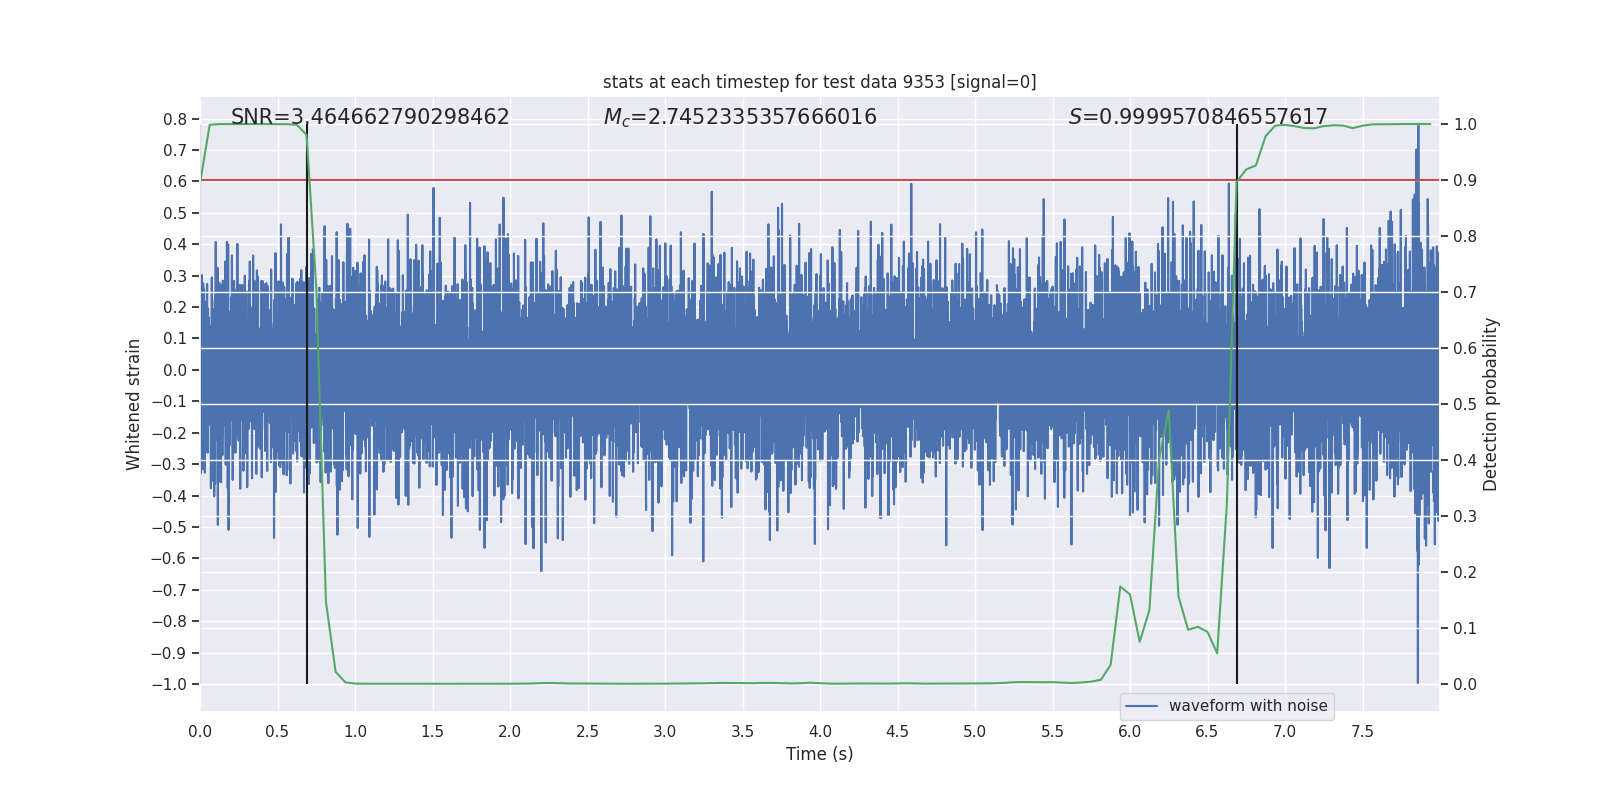Select the 3.5 tick on the Time axis
Screen dimensions: 1600x800
(x=742, y=731)
